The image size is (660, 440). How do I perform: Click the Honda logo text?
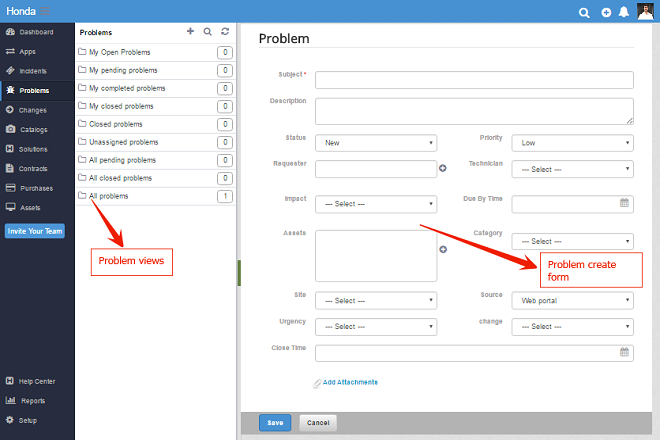click(x=21, y=11)
